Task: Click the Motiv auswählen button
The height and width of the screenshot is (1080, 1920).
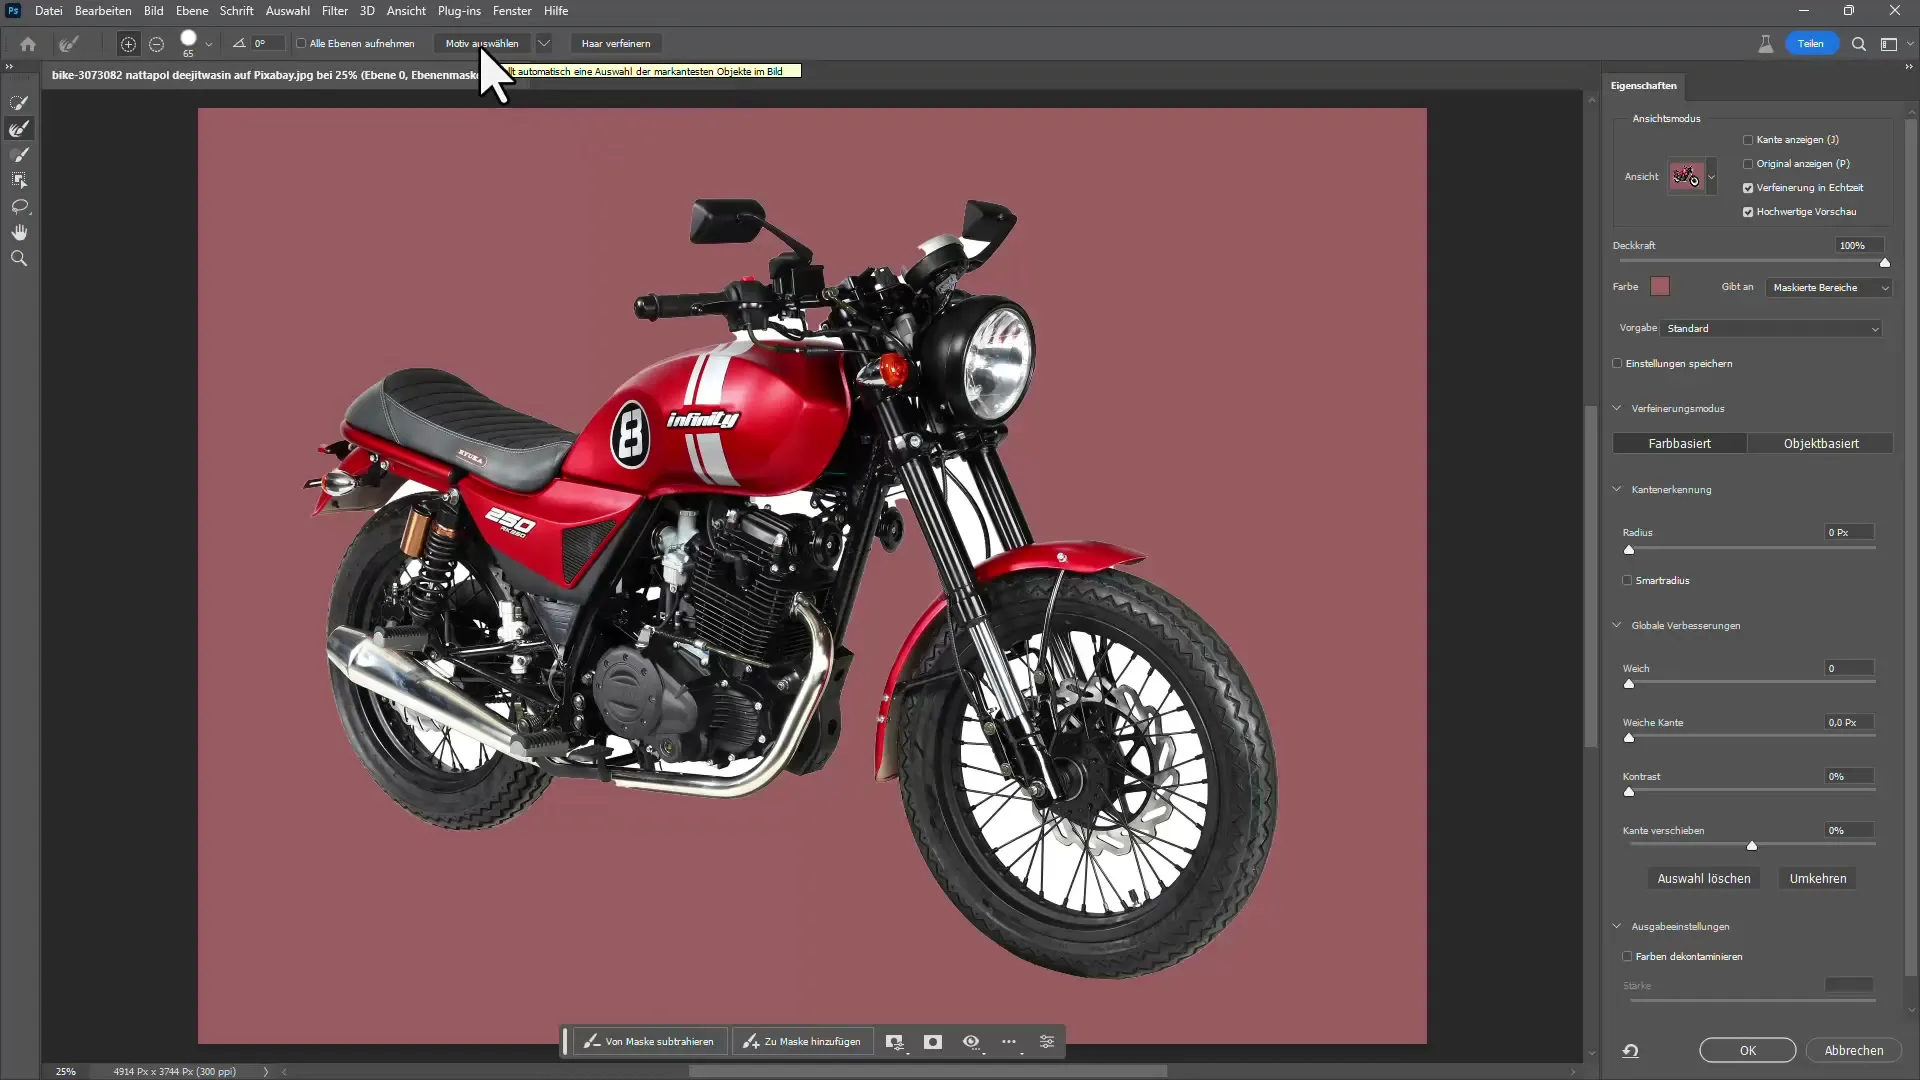Action: pyautogui.click(x=482, y=44)
